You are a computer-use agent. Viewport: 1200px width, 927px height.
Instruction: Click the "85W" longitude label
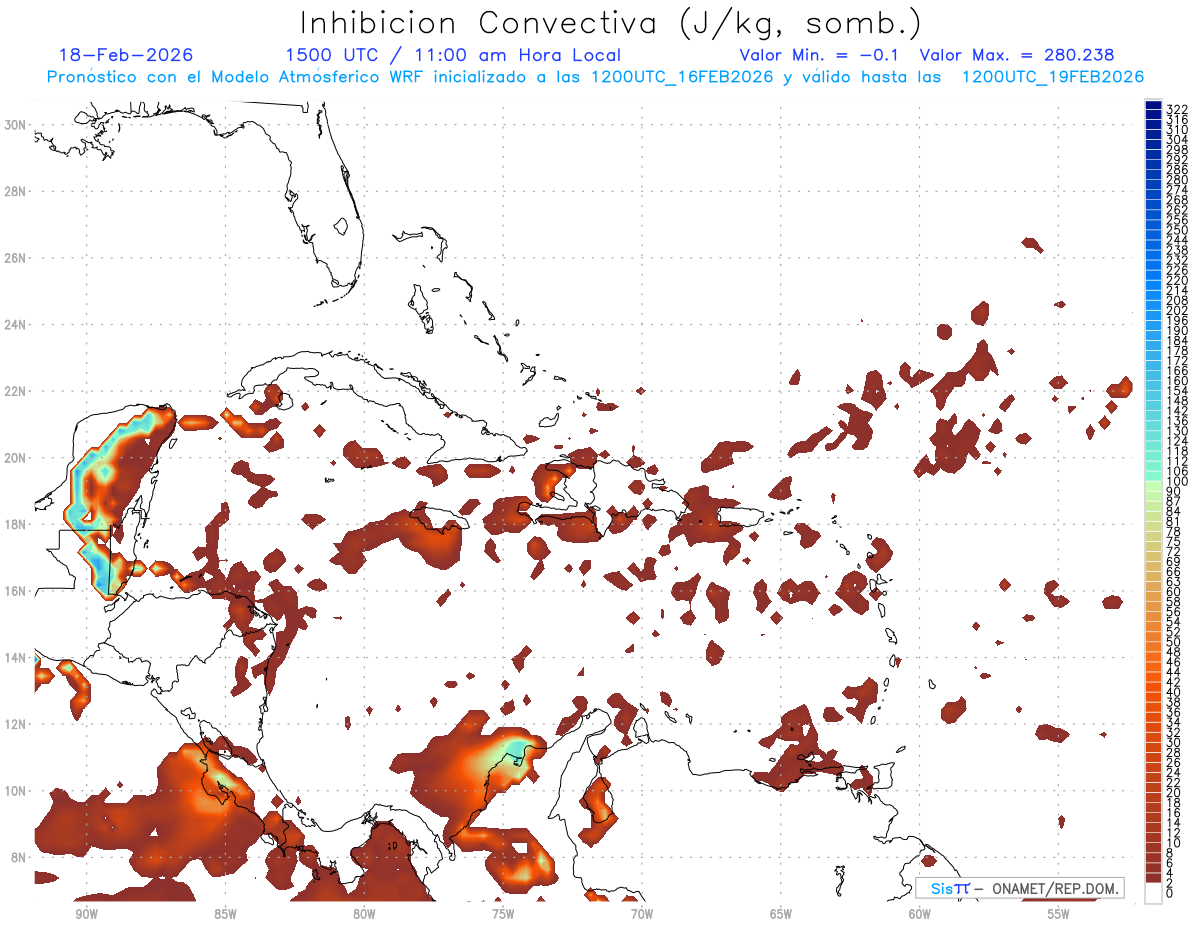pyautogui.click(x=225, y=914)
